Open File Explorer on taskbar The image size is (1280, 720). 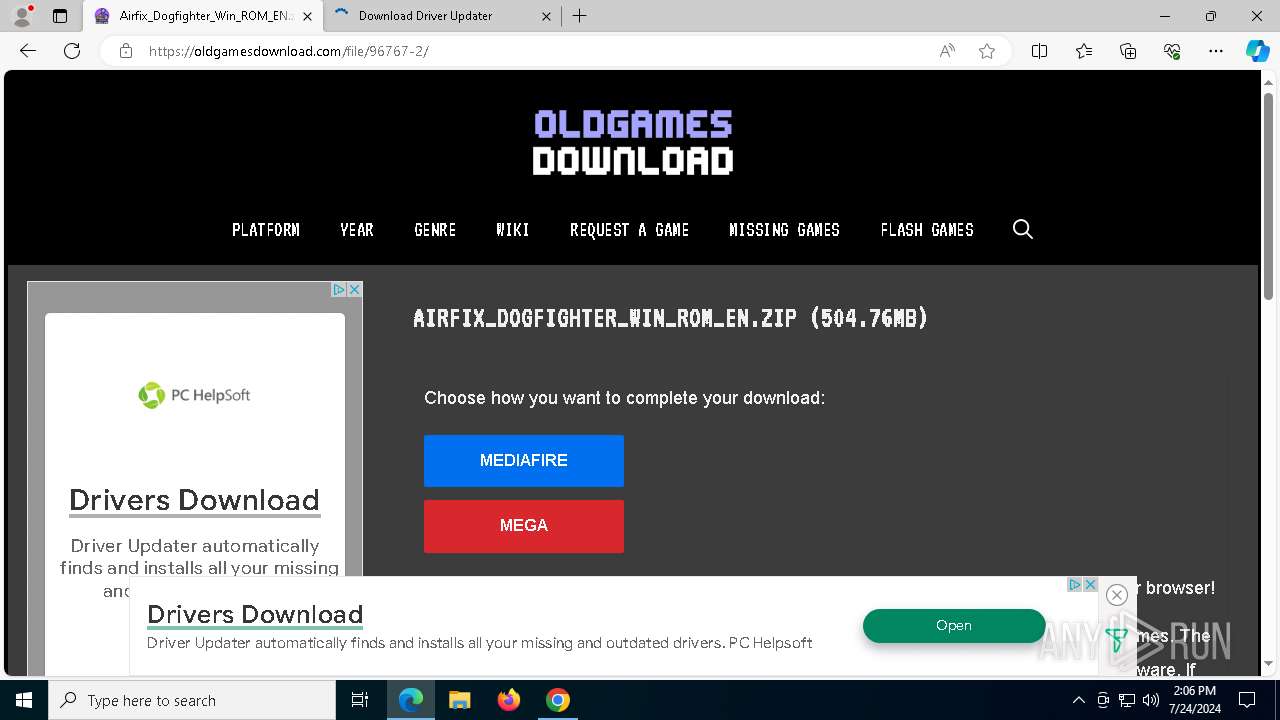point(459,700)
